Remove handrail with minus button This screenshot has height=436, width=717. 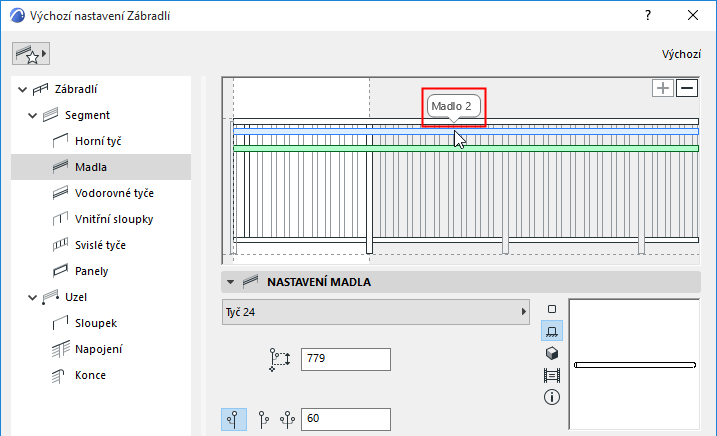[x=687, y=88]
